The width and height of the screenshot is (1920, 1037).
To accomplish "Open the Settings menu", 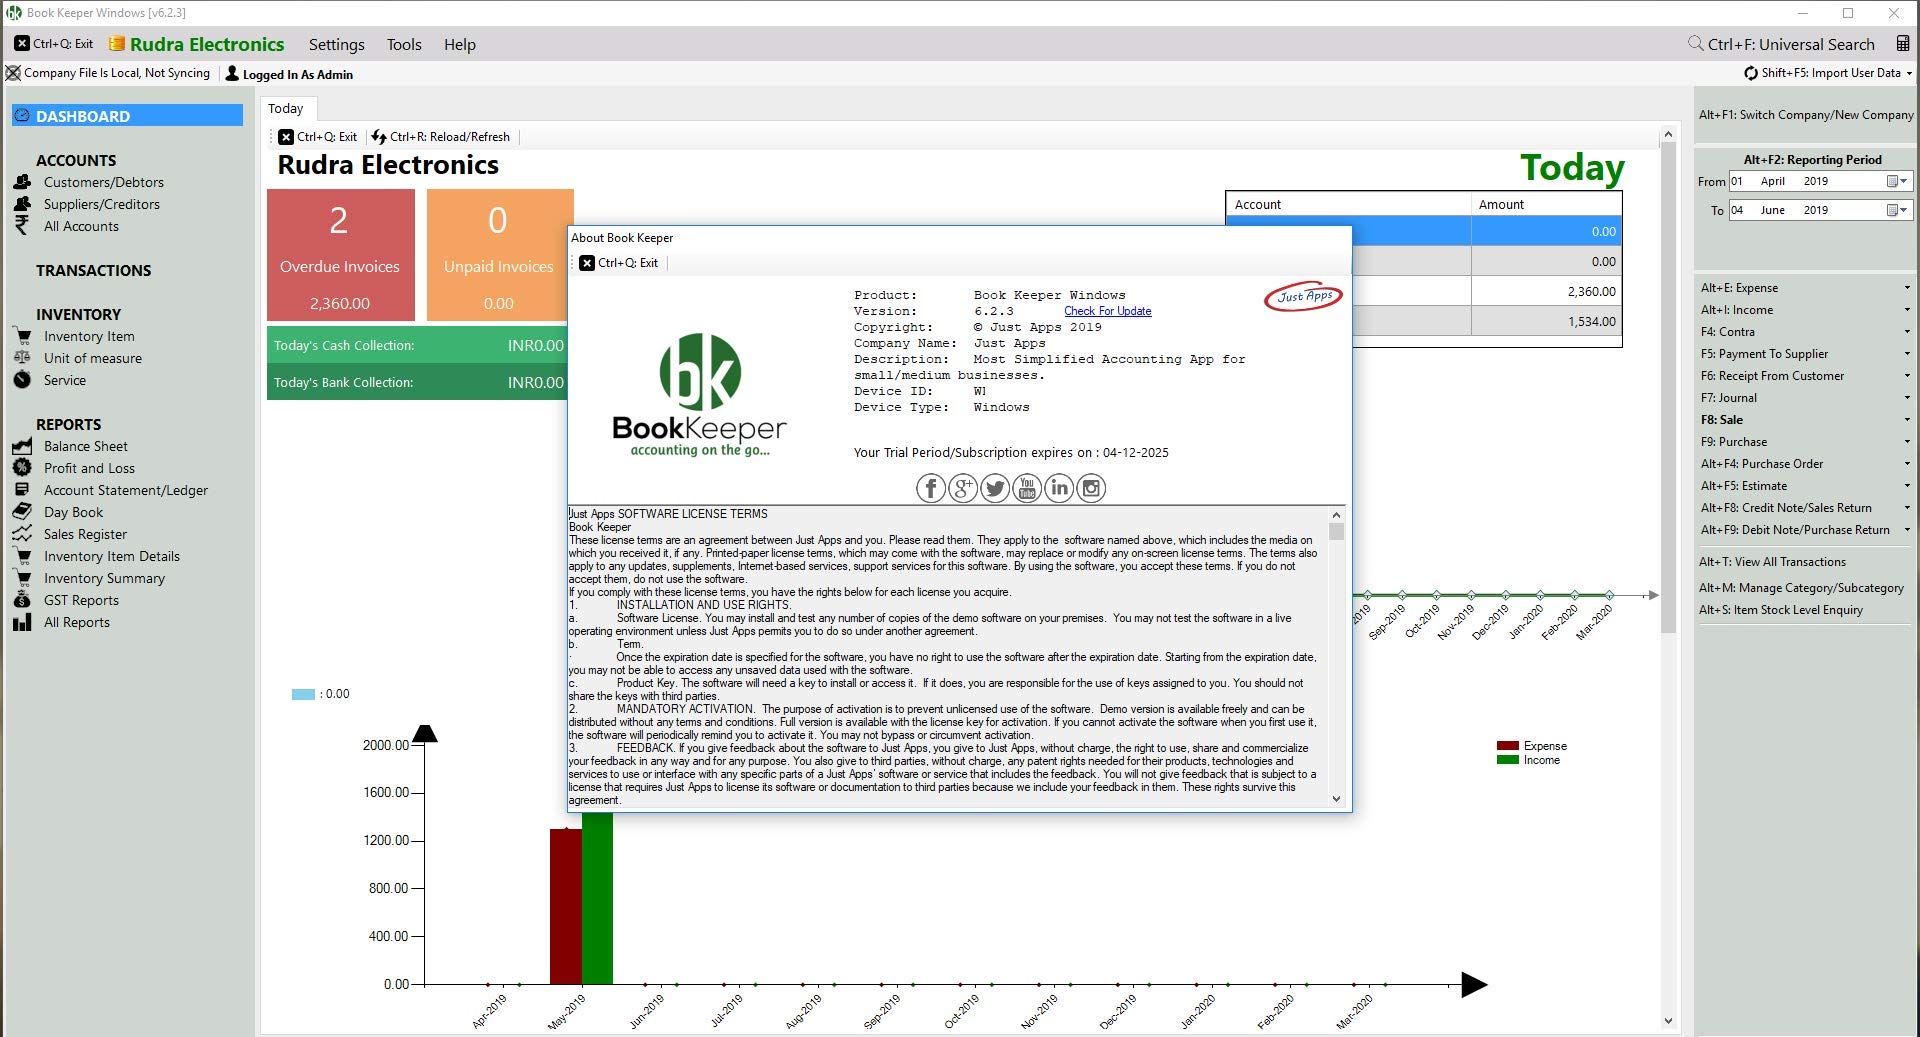I will pyautogui.click(x=336, y=44).
